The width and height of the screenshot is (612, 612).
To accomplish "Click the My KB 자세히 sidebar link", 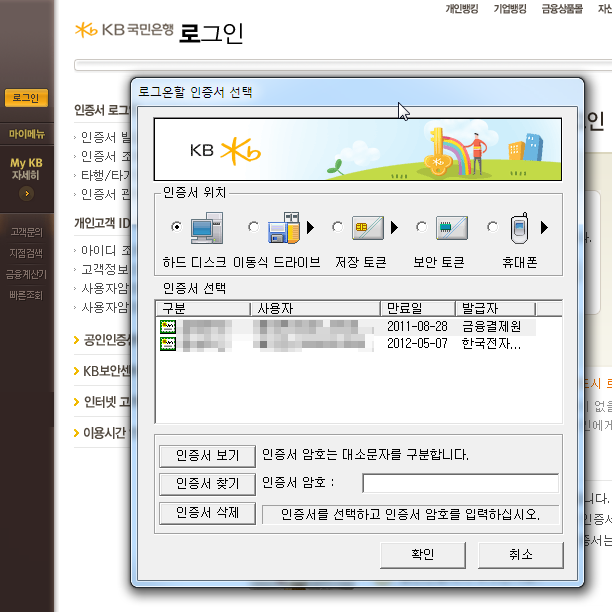I will click(27, 169).
